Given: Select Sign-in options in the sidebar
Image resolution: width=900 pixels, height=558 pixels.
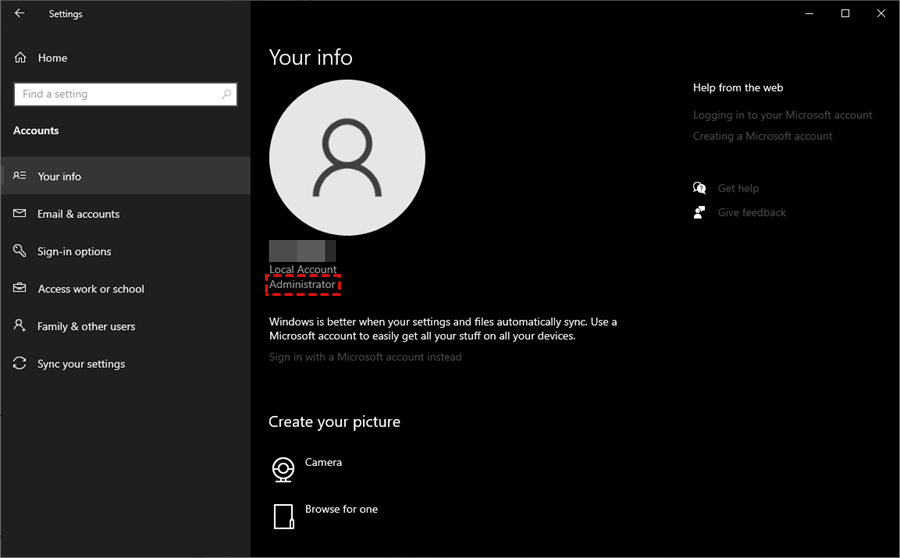Looking at the screenshot, I should pos(74,251).
